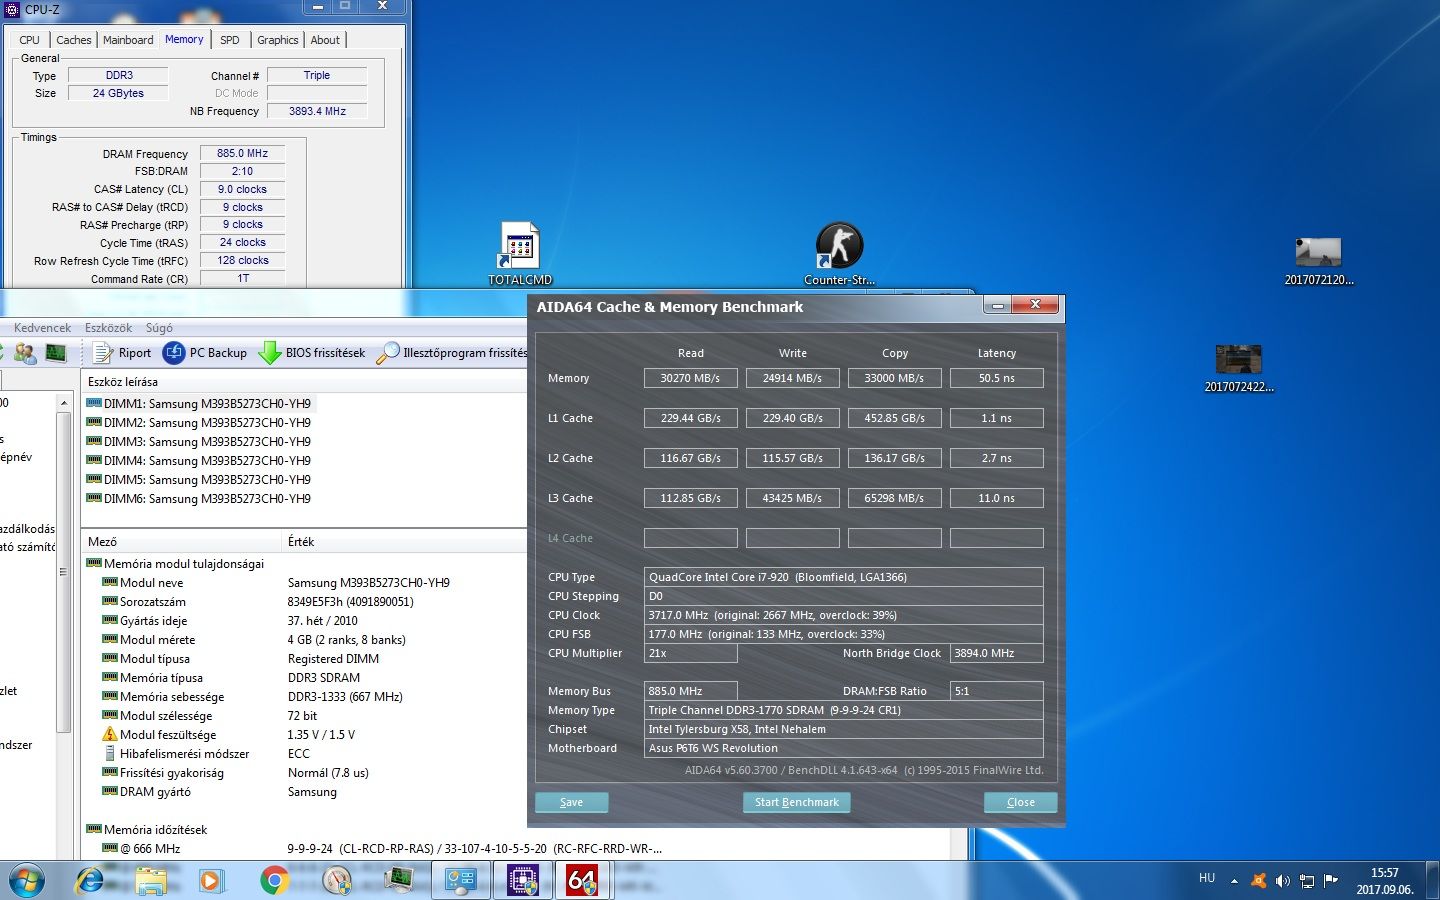Switch to AIDA64 via the red 64 taskbar icon

point(582,881)
